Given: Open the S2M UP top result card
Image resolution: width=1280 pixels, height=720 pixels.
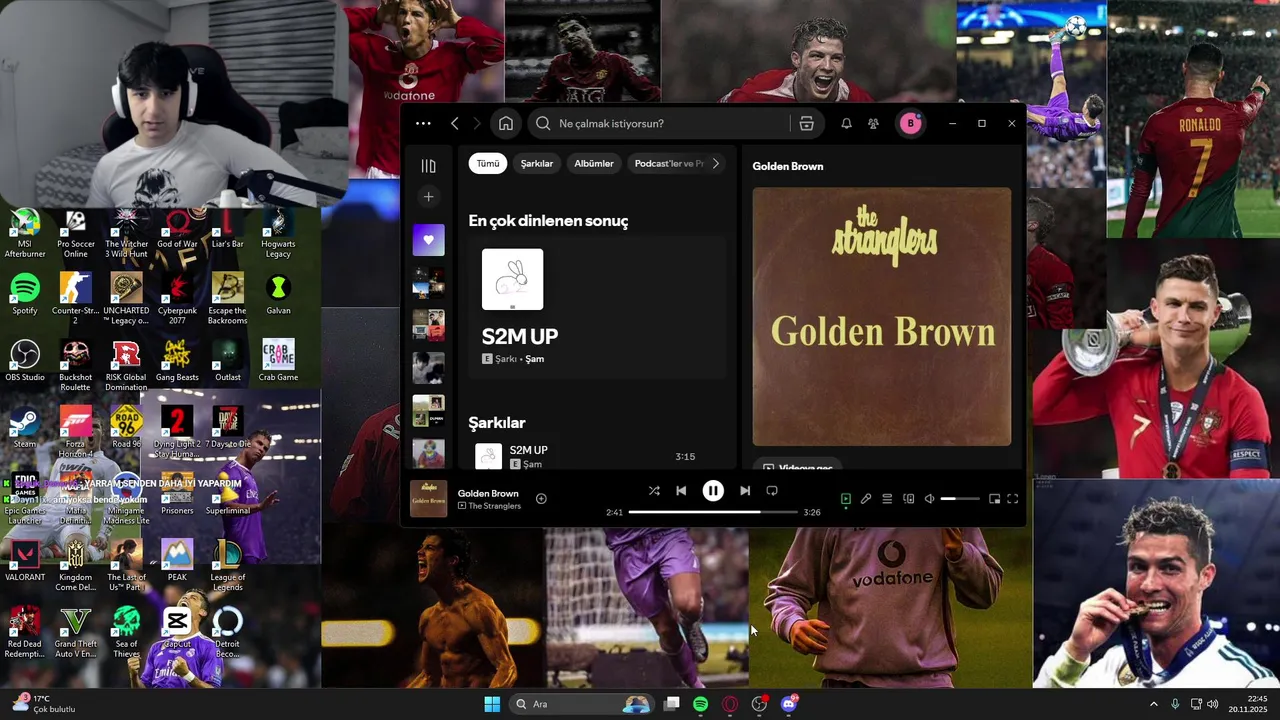Looking at the screenshot, I should click(597, 307).
